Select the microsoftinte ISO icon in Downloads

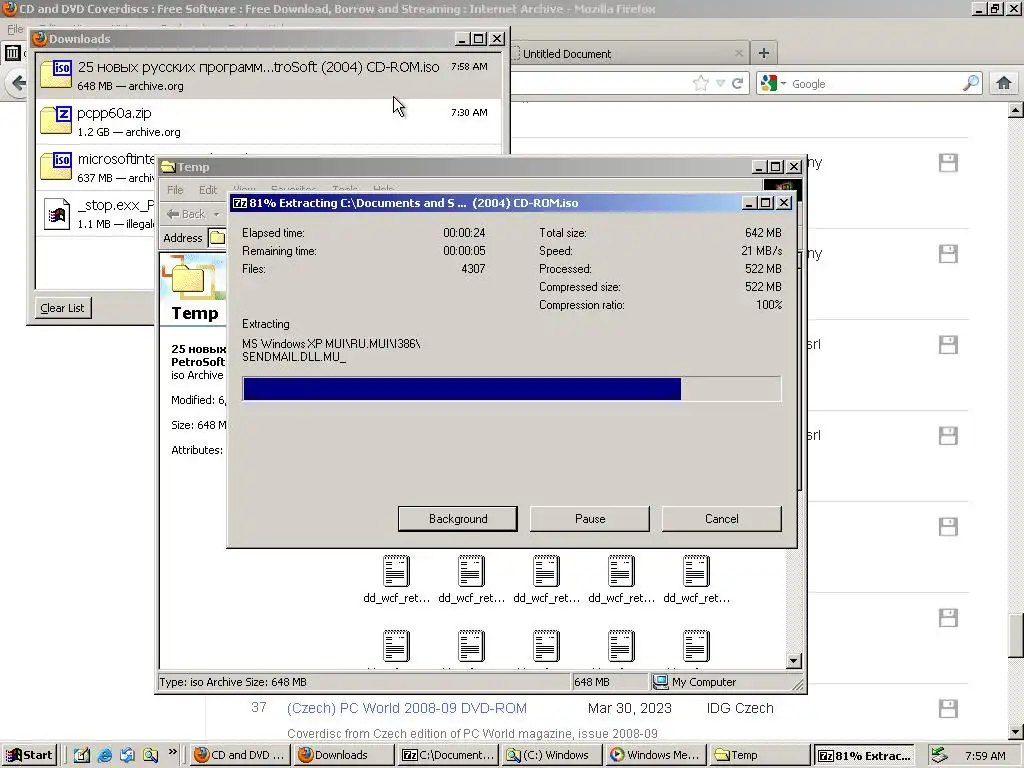56,167
